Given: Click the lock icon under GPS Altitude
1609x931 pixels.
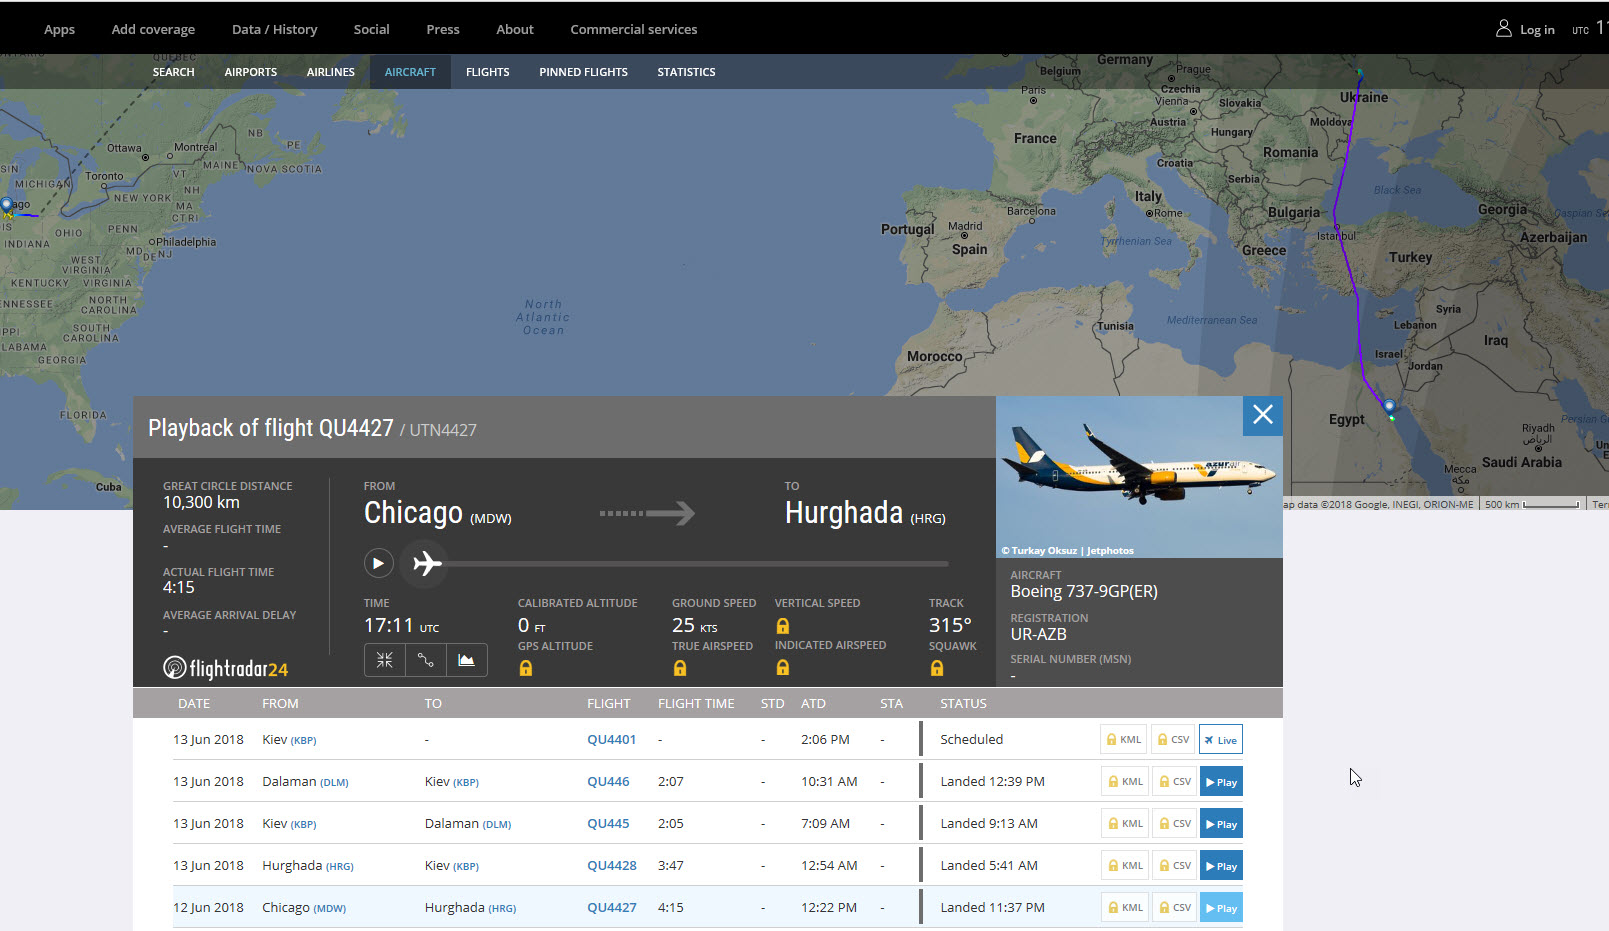Looking at the screenshot, I should 526,669.
